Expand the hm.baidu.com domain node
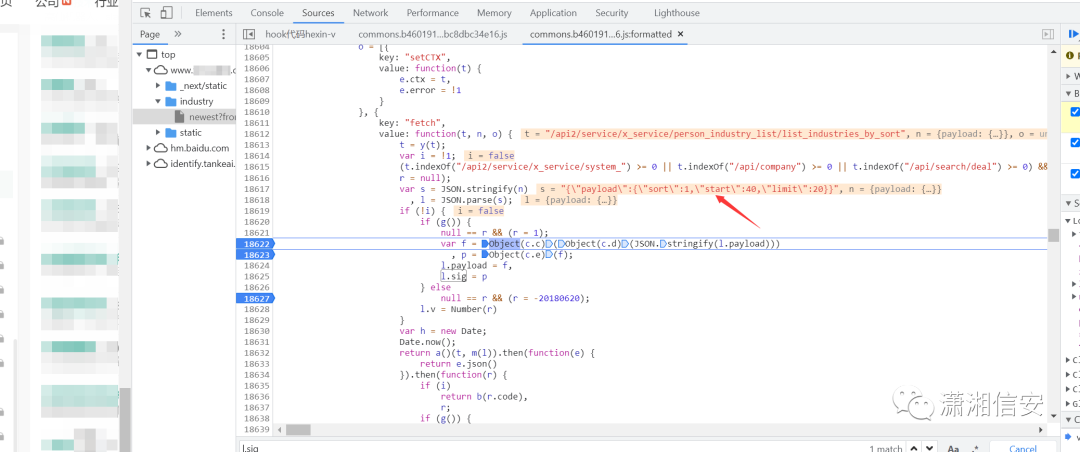 pyautogui.click(x=146, y=148)
